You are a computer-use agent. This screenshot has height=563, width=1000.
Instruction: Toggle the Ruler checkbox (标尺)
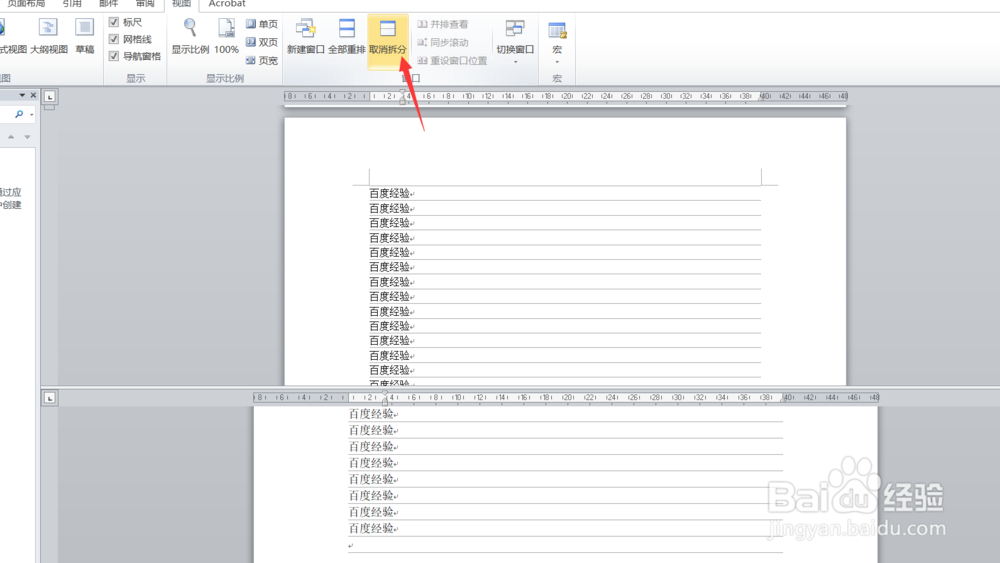(x=114, y=22)
